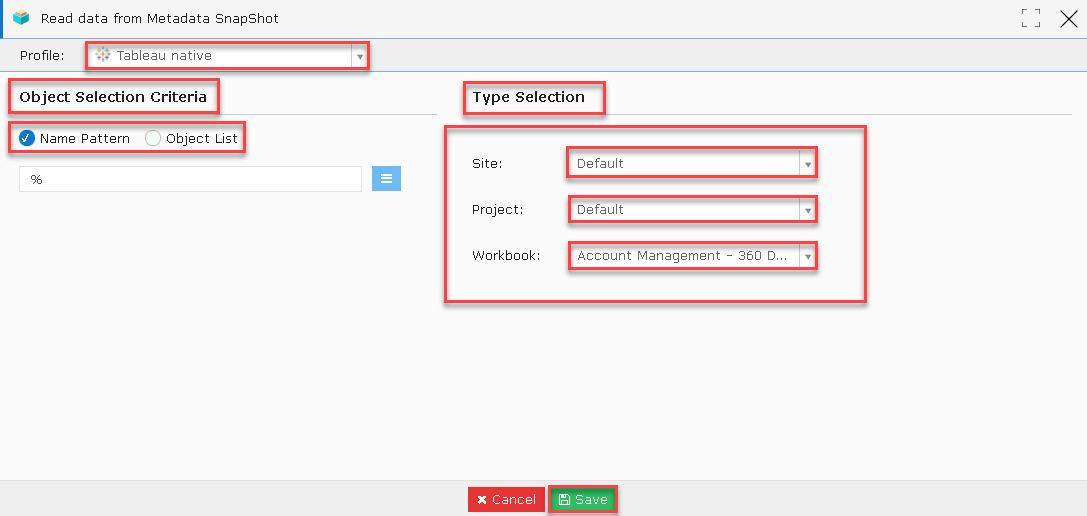Viewport: 1087px width, 516px height.
Task: Click the Object Selection Criteria heading
Action: tap(113, 97)
